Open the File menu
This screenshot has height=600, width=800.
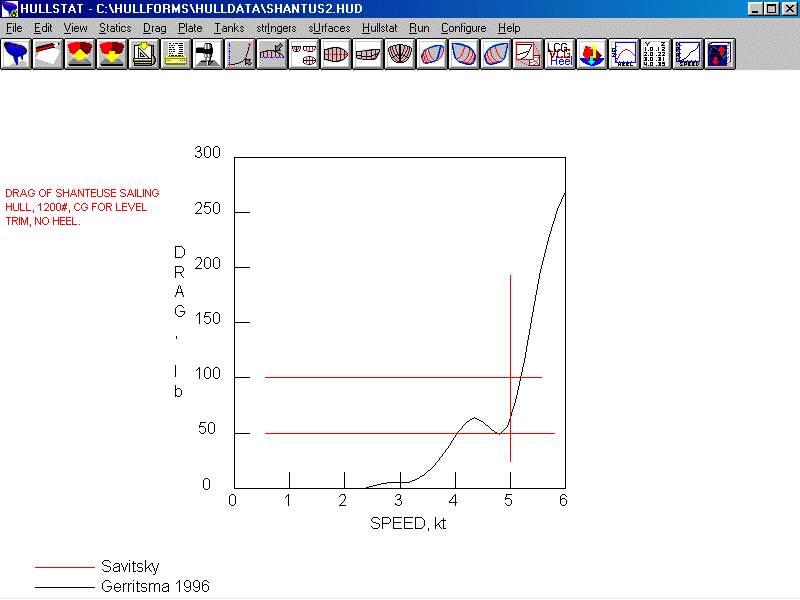[14, 28]
